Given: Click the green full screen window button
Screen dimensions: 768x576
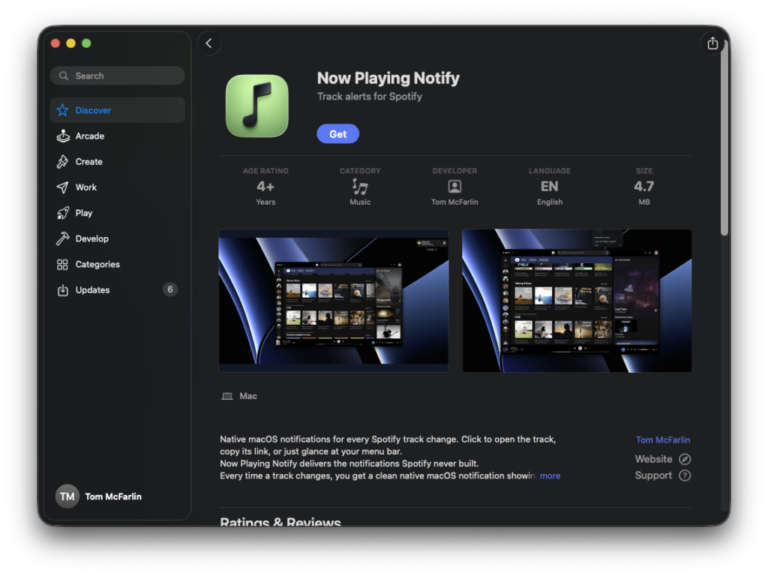Looking at the screenshot, I should point(87,44).
